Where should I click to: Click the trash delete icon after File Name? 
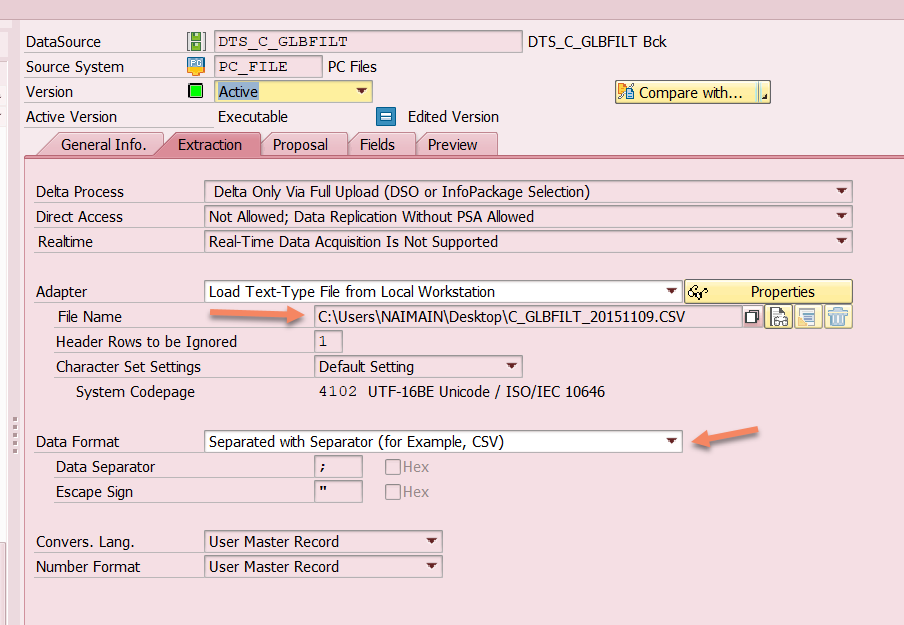click(838, 317)
